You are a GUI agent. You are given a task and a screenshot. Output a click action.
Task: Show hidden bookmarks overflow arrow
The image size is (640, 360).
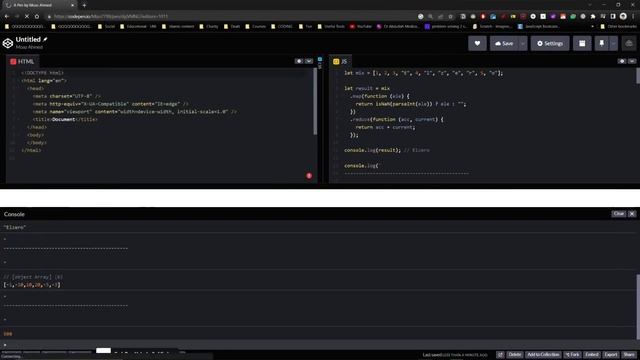click(x=592, y=26)
